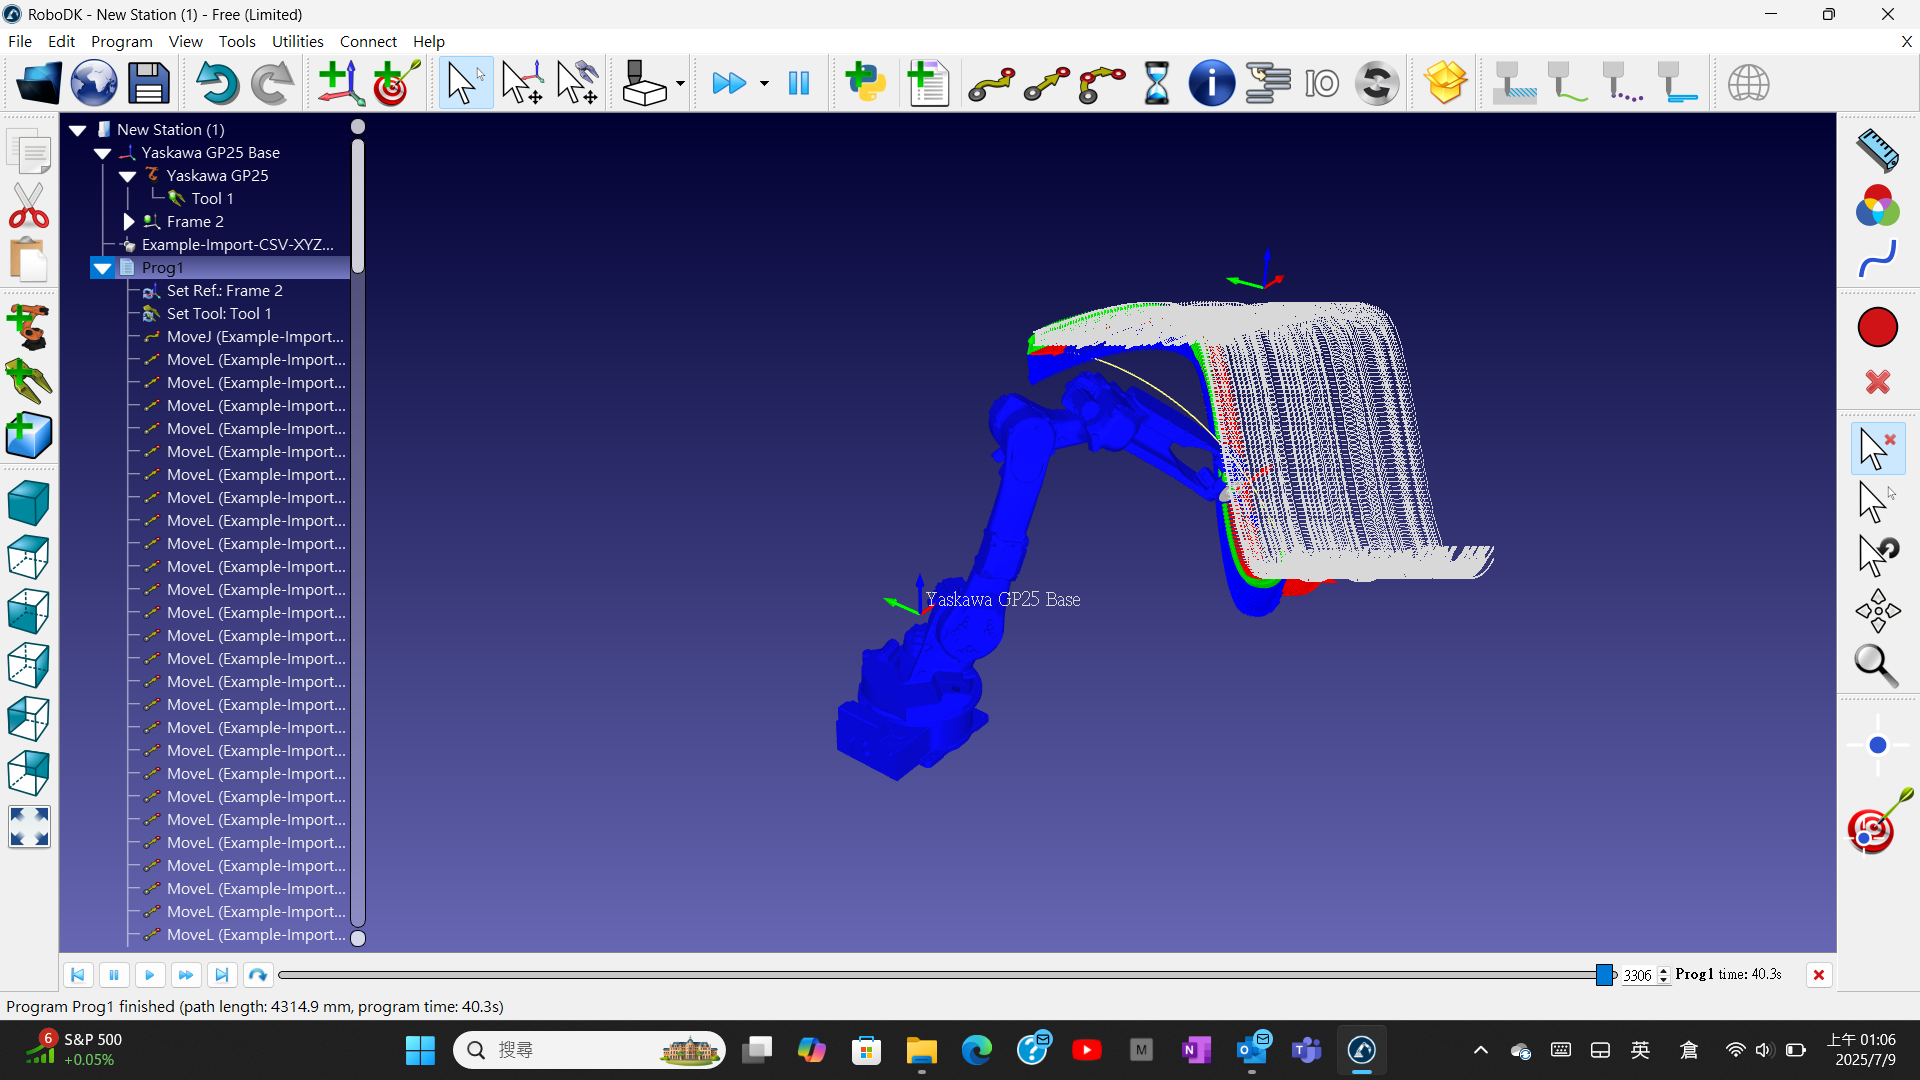Toggle fast simulation speed
Screen dimensions: 1920x1080
(x=729, y=83)
